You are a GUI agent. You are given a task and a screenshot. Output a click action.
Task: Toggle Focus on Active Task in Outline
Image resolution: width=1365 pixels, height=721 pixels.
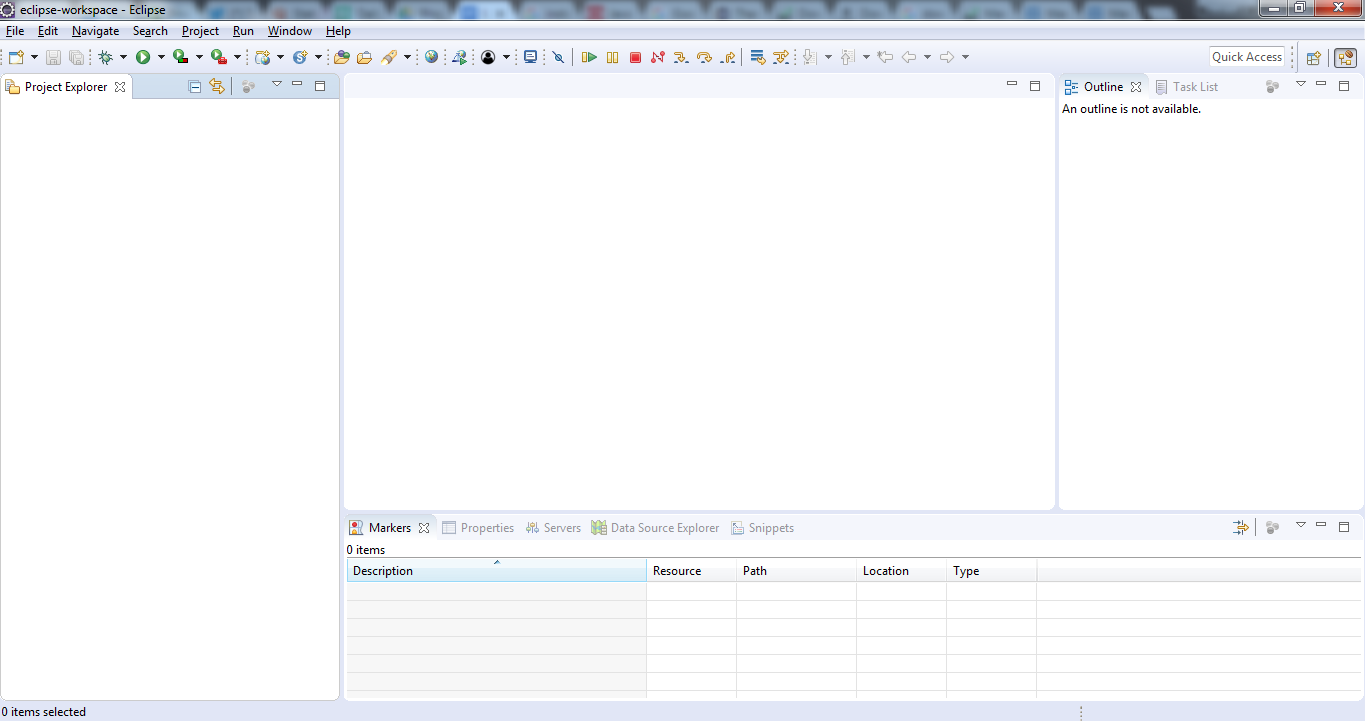pos(1272,86)
